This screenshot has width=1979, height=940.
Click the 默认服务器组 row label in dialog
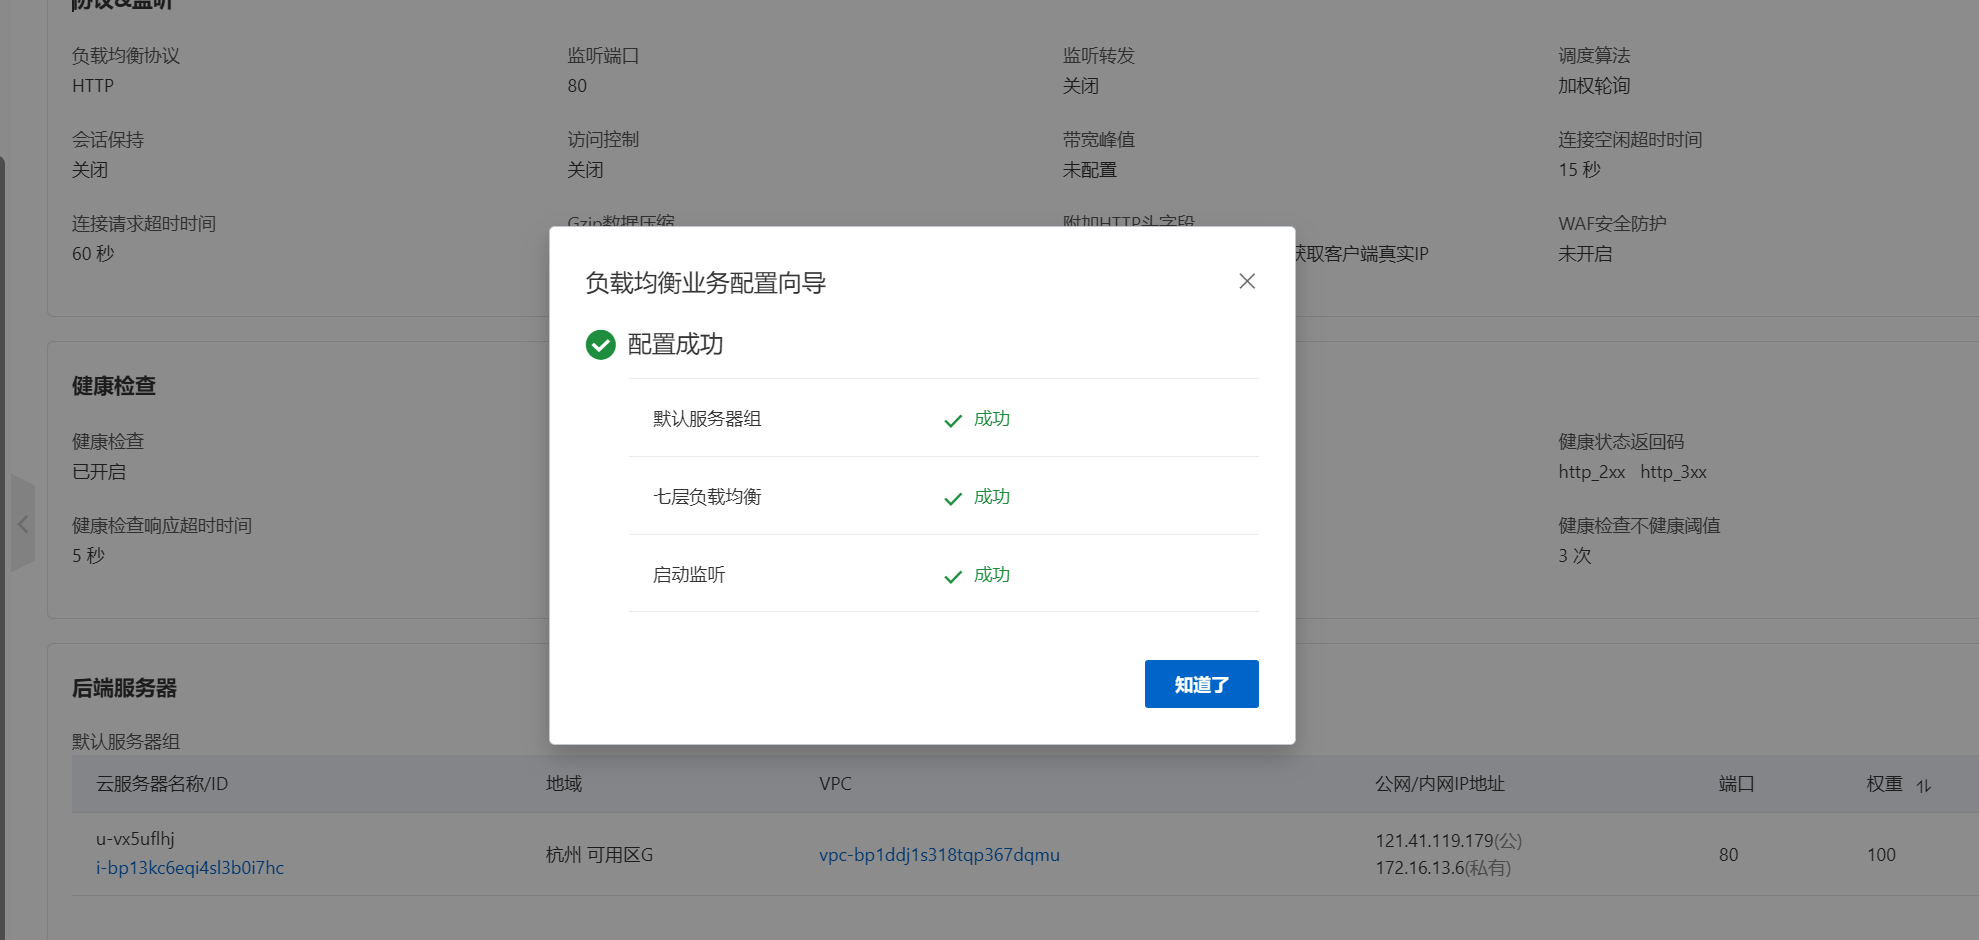click(x=707, y=419)
